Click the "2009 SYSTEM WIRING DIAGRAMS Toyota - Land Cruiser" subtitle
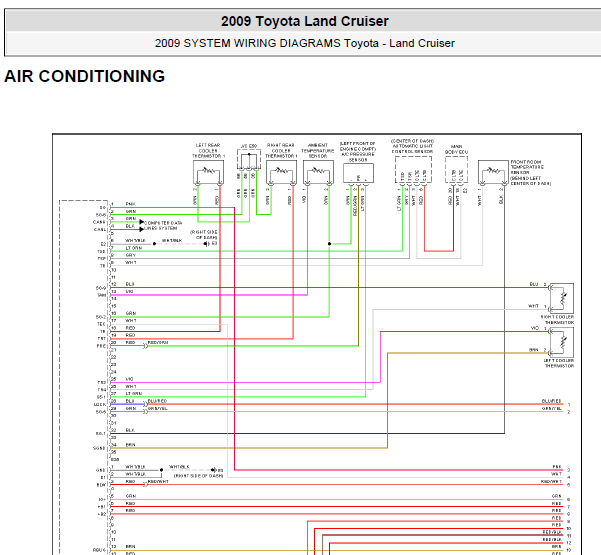 pos(305,43)
